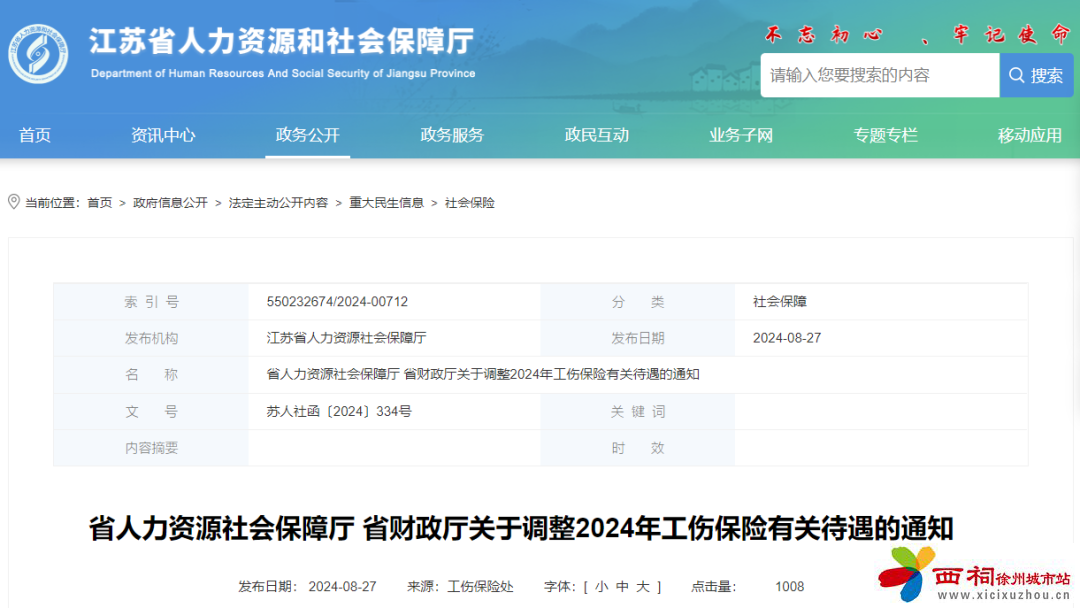Click the 社会保险 breadcrumb link
The height and width of the screenshot is (608, 1080).
pyautogui.click(x=470, y=203)
